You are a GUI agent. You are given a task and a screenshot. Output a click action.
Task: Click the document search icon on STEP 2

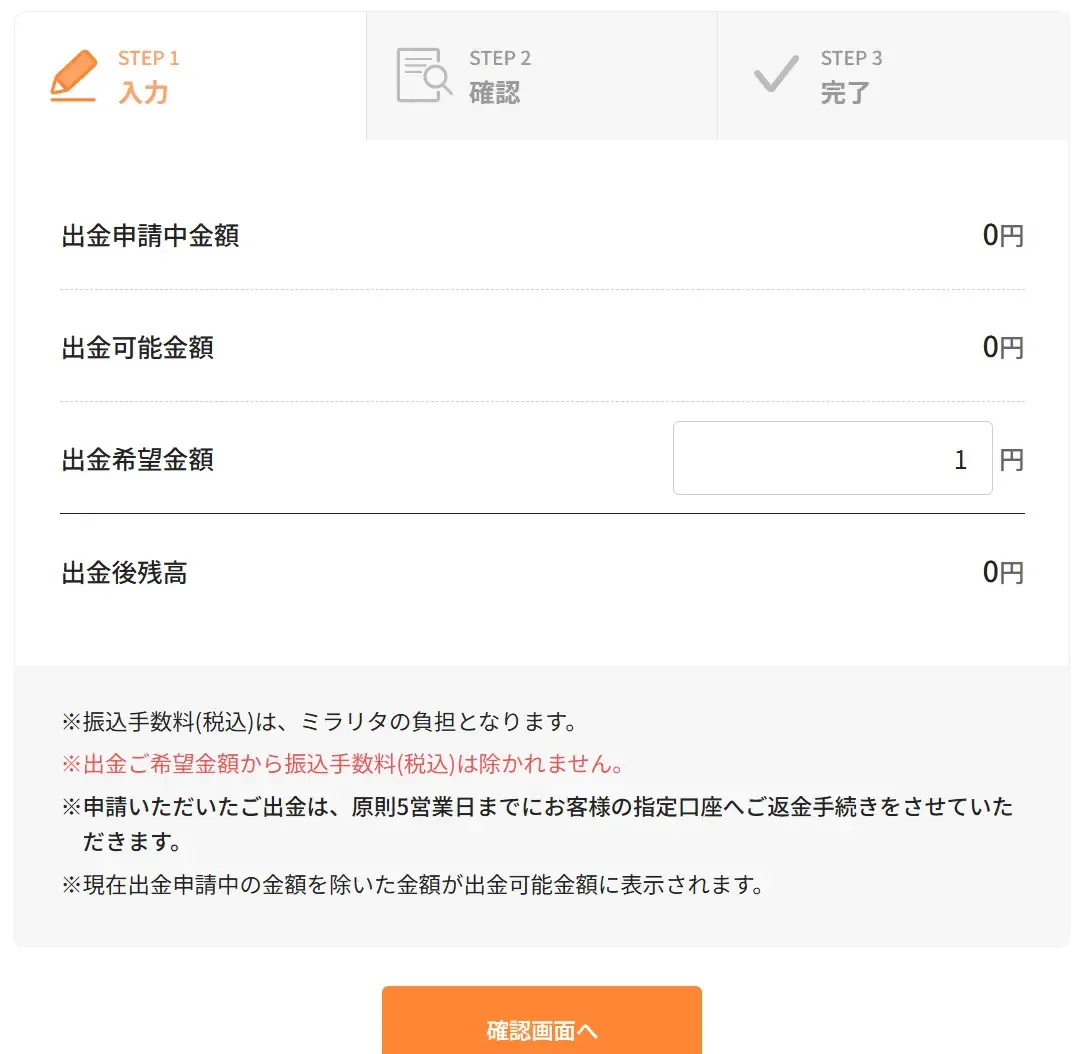423,74
